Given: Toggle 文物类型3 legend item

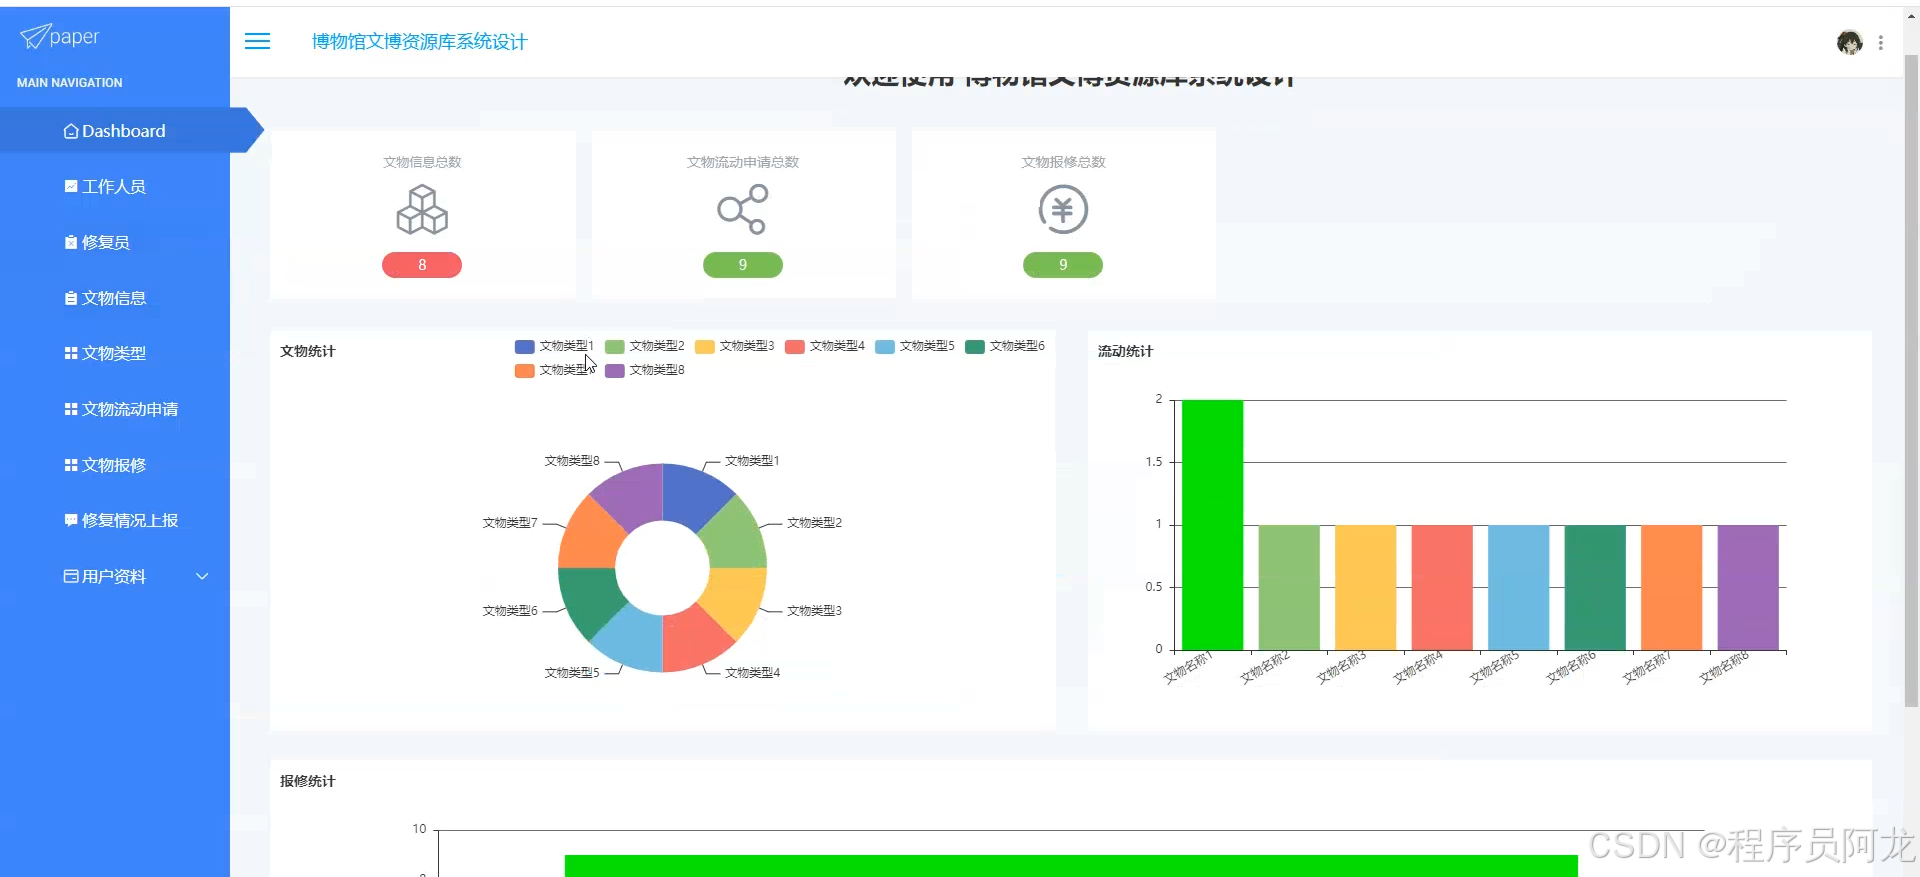Looking at the screenshot, I should point(735,346).
